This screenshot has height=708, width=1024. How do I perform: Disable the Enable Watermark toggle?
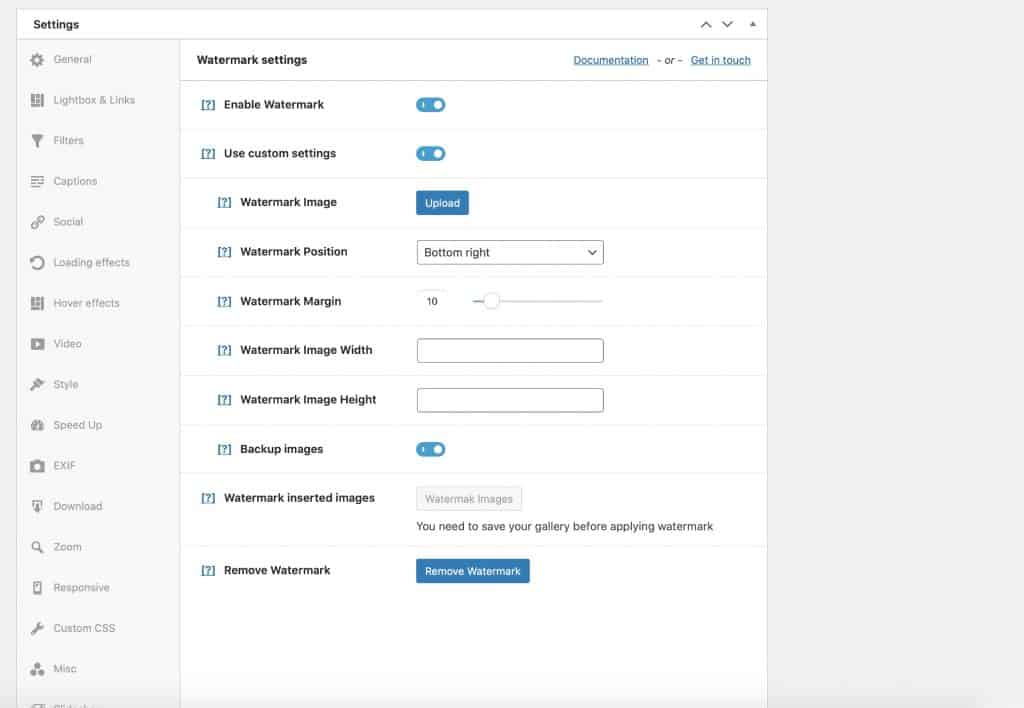tap(431, 104)
